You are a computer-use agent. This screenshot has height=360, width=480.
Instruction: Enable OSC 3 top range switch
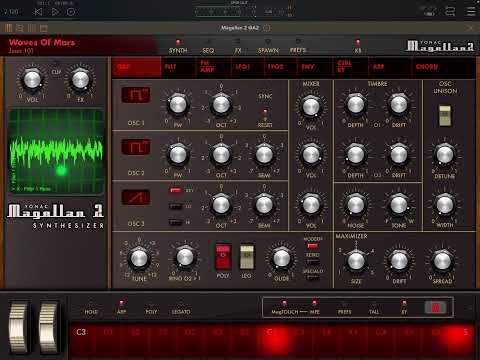[175, 190]
